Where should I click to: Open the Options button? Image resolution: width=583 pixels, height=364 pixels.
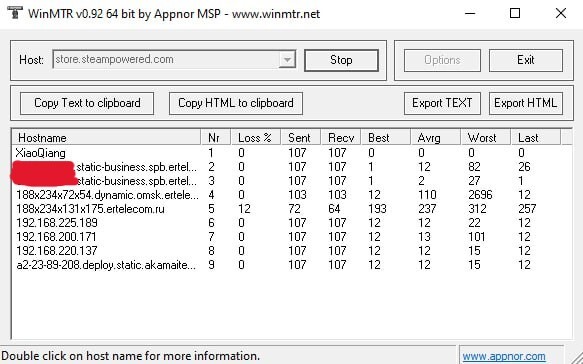tap(442, 60)
